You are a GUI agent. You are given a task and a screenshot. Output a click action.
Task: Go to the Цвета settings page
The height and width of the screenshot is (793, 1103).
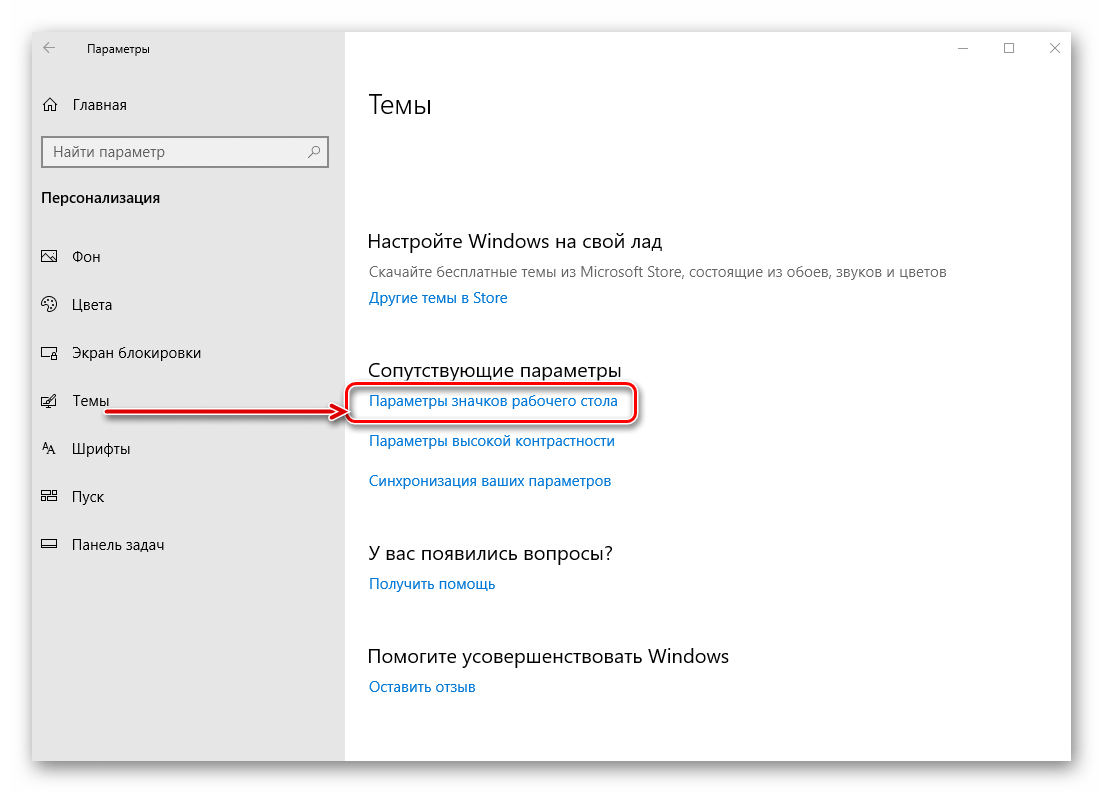92,305
